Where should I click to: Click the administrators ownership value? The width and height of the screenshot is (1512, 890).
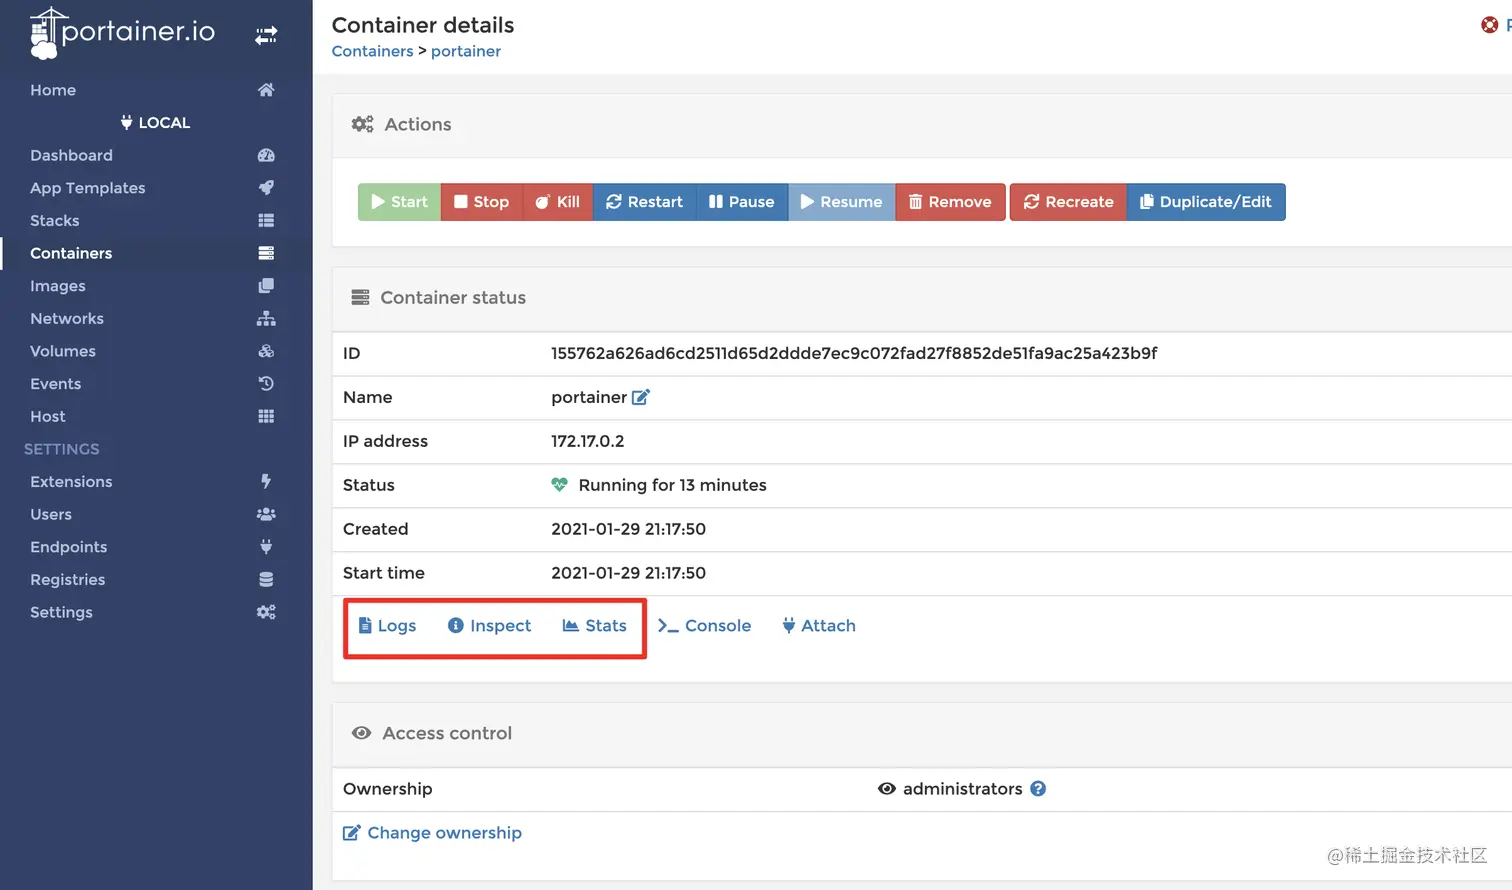pos(963,789)
